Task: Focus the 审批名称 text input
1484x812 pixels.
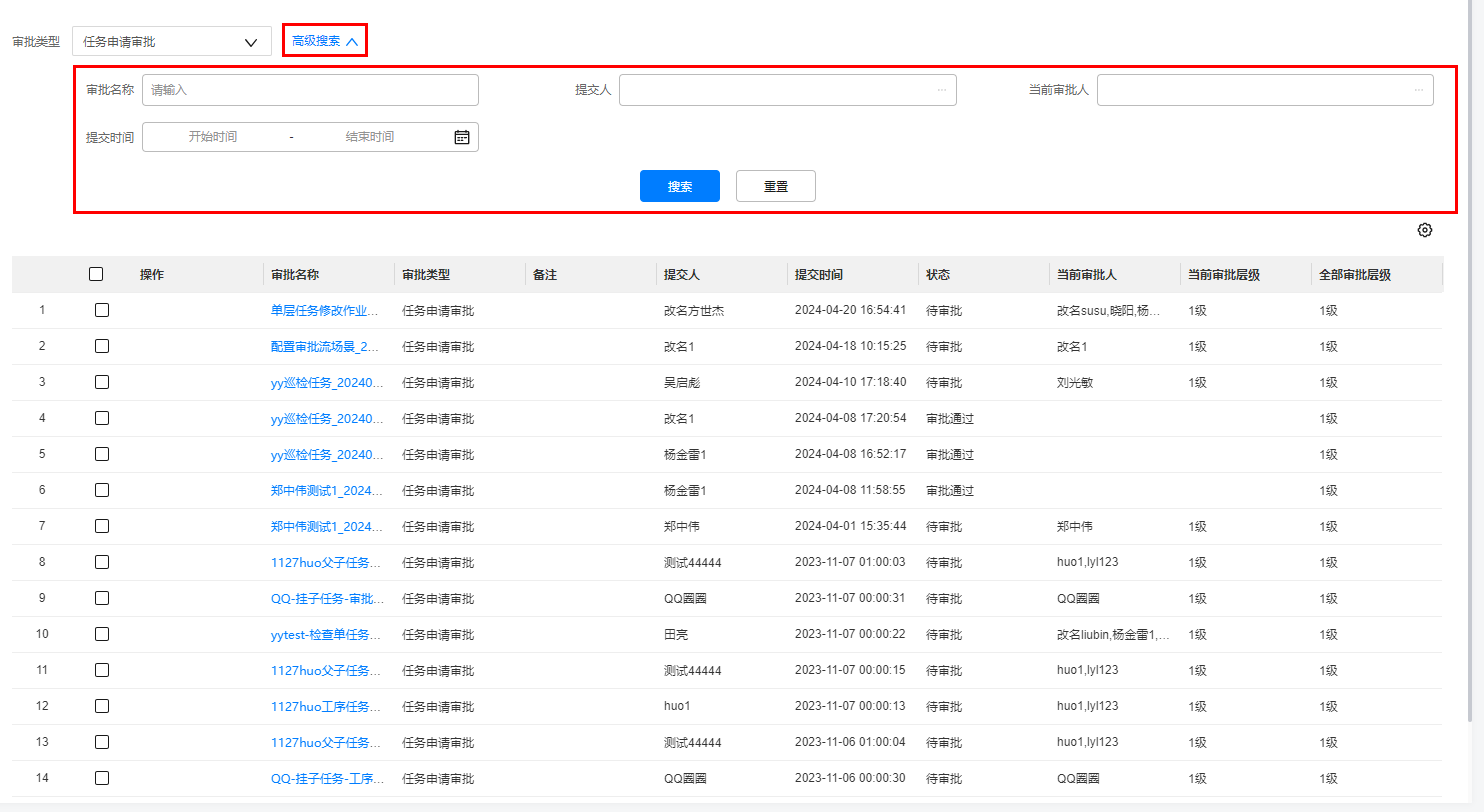Action: pos(310,90)
